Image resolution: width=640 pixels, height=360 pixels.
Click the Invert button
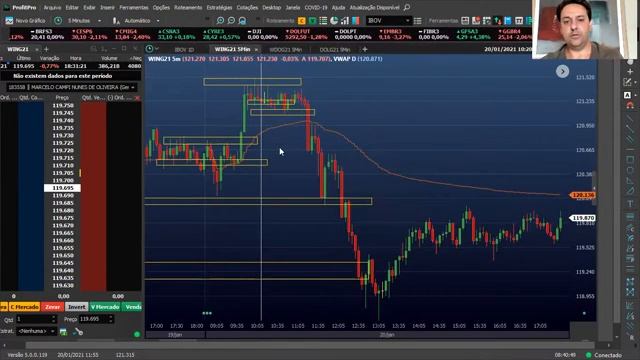click(x=76, y=307)
